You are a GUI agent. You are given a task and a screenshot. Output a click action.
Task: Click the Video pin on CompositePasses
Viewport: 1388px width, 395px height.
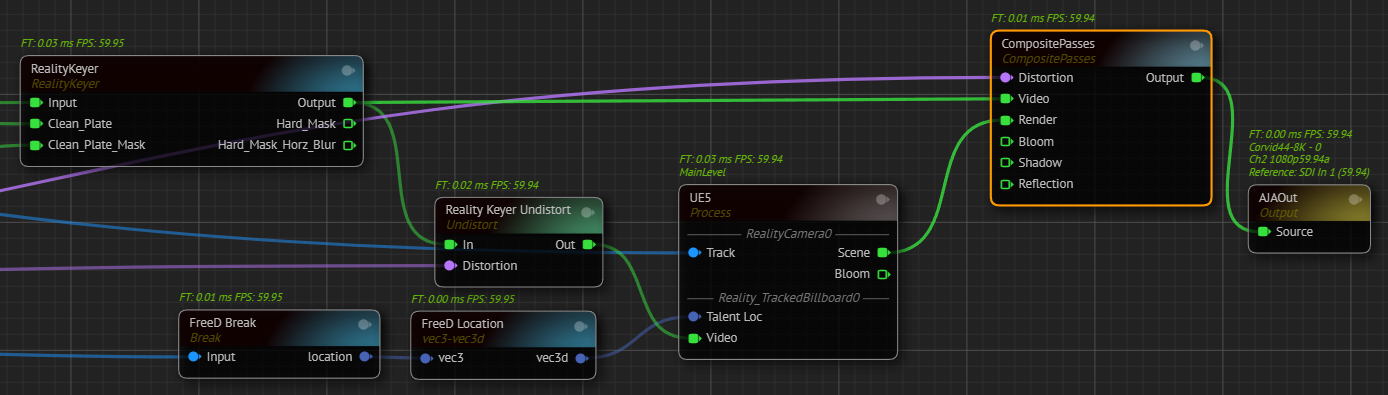coord(1006,99)
